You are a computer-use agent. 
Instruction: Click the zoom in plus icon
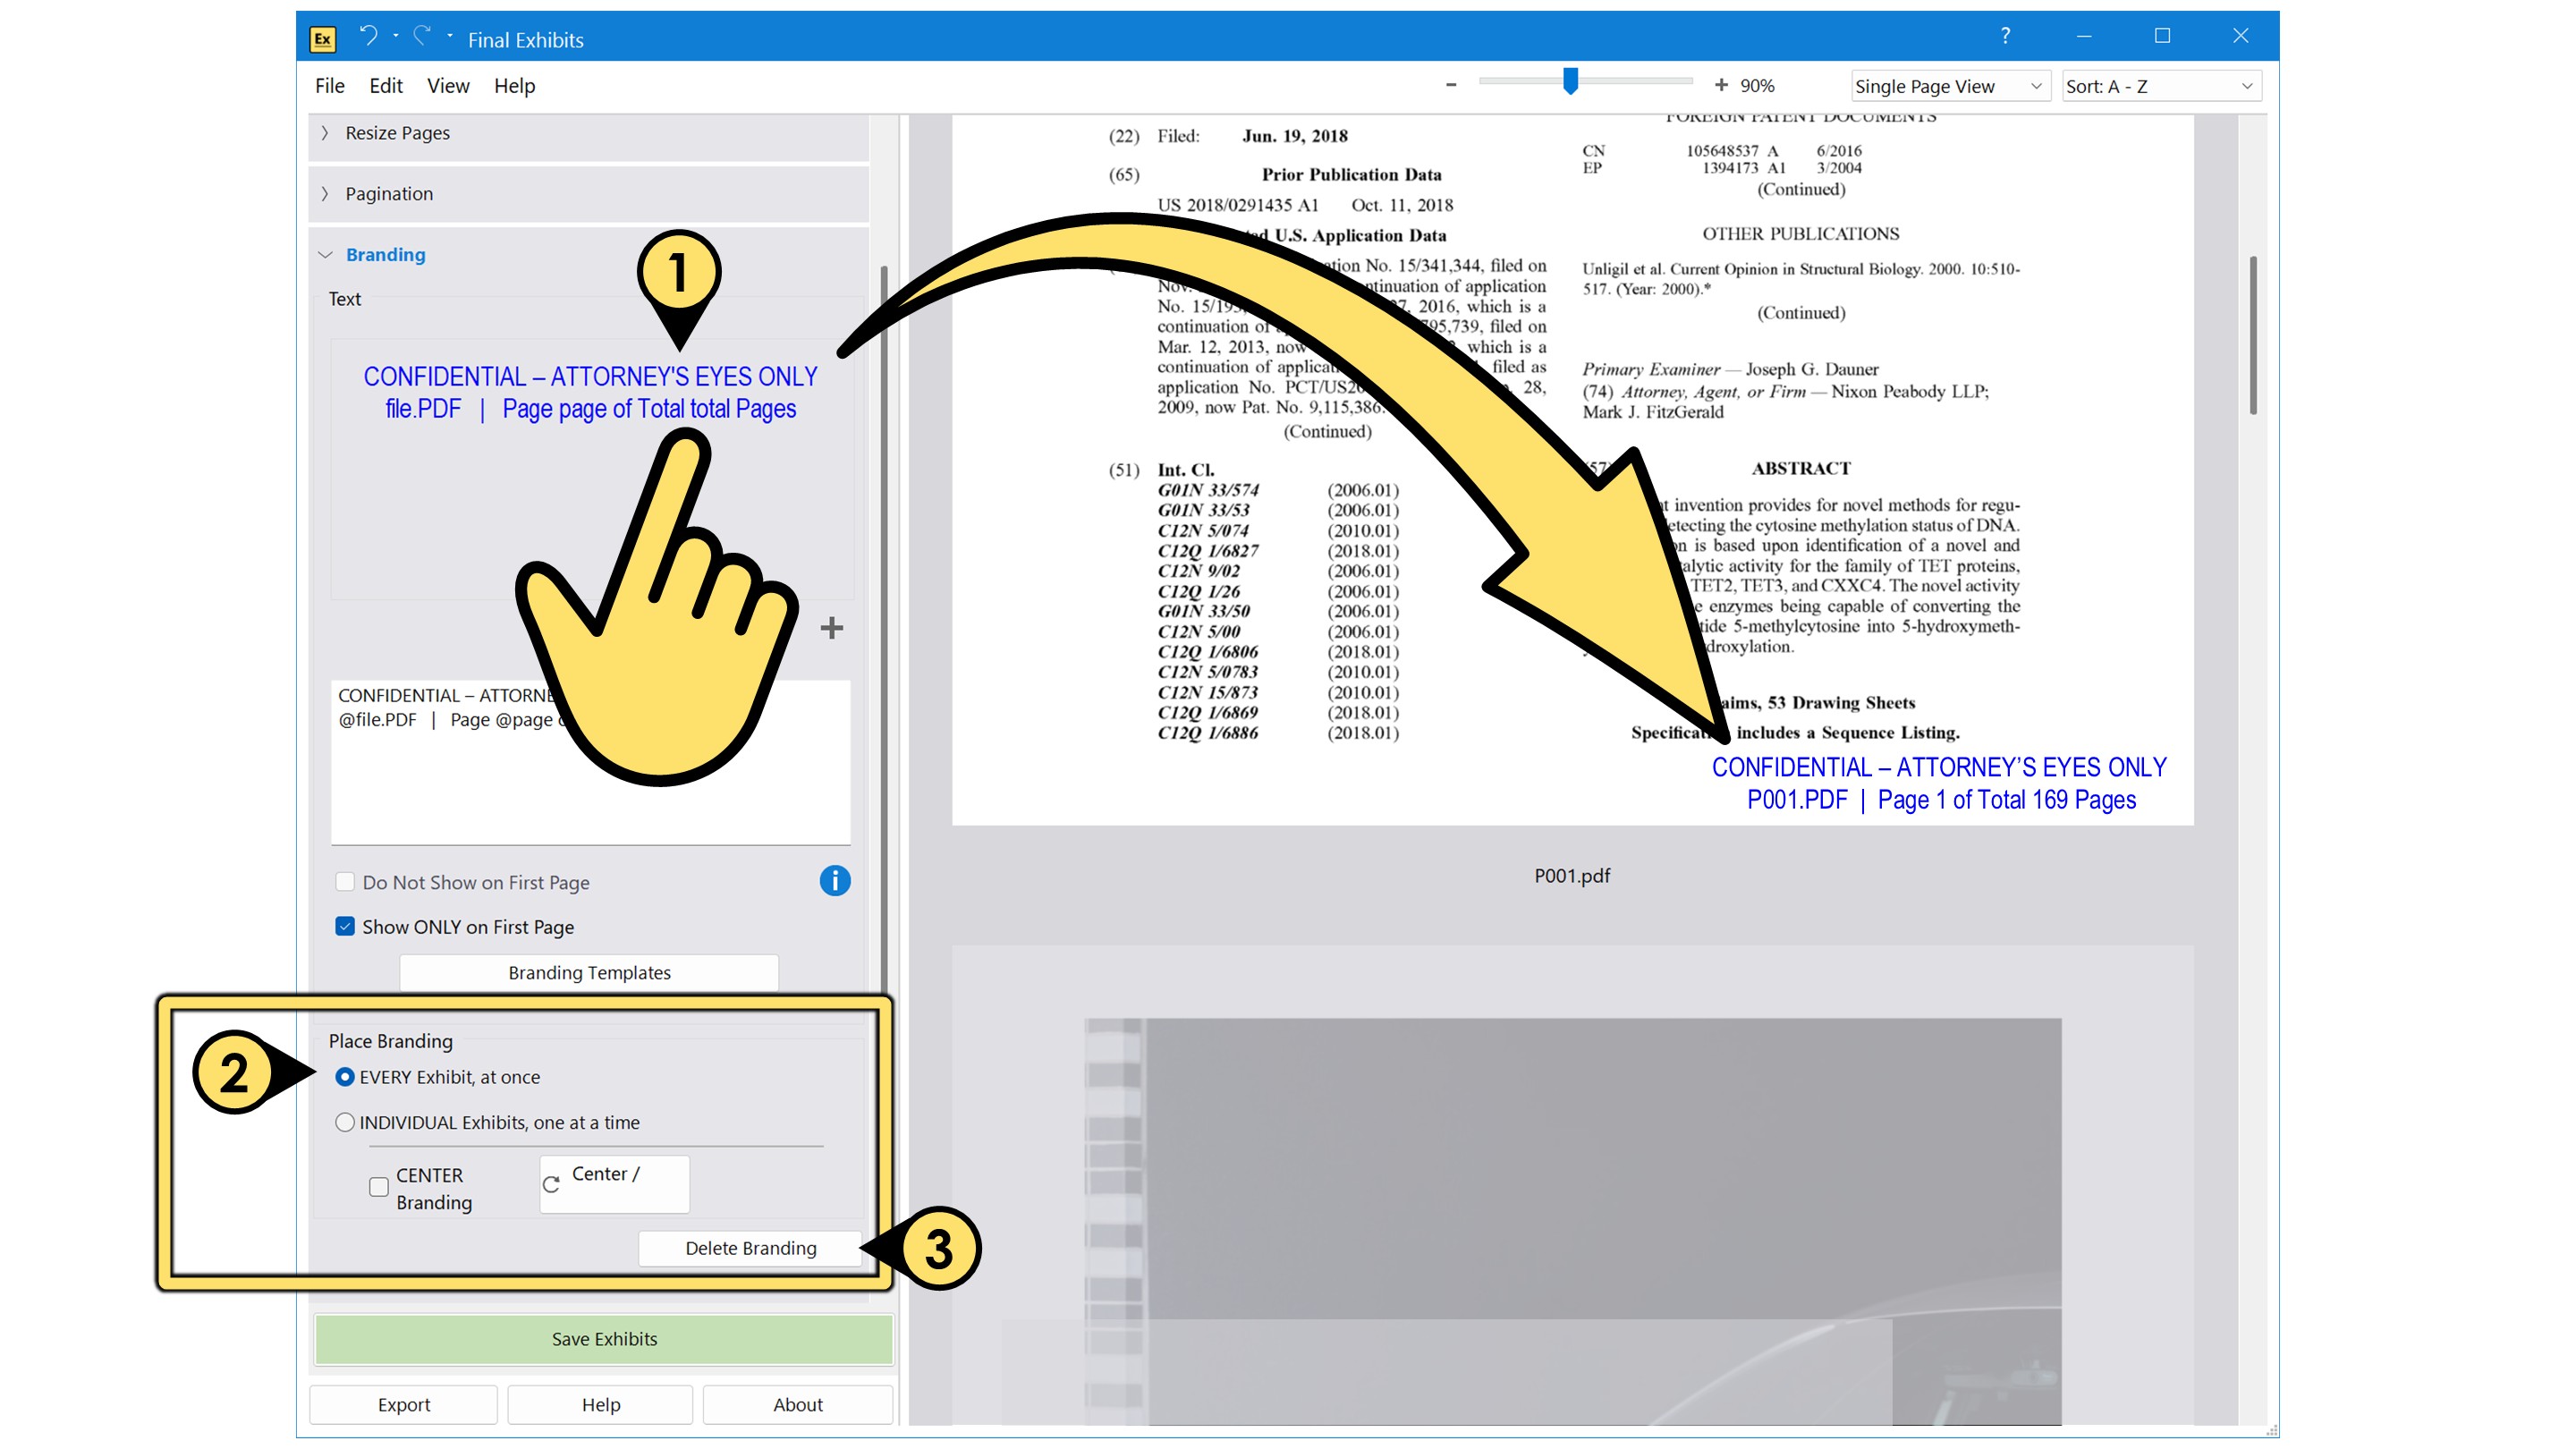pos(1720,85)
